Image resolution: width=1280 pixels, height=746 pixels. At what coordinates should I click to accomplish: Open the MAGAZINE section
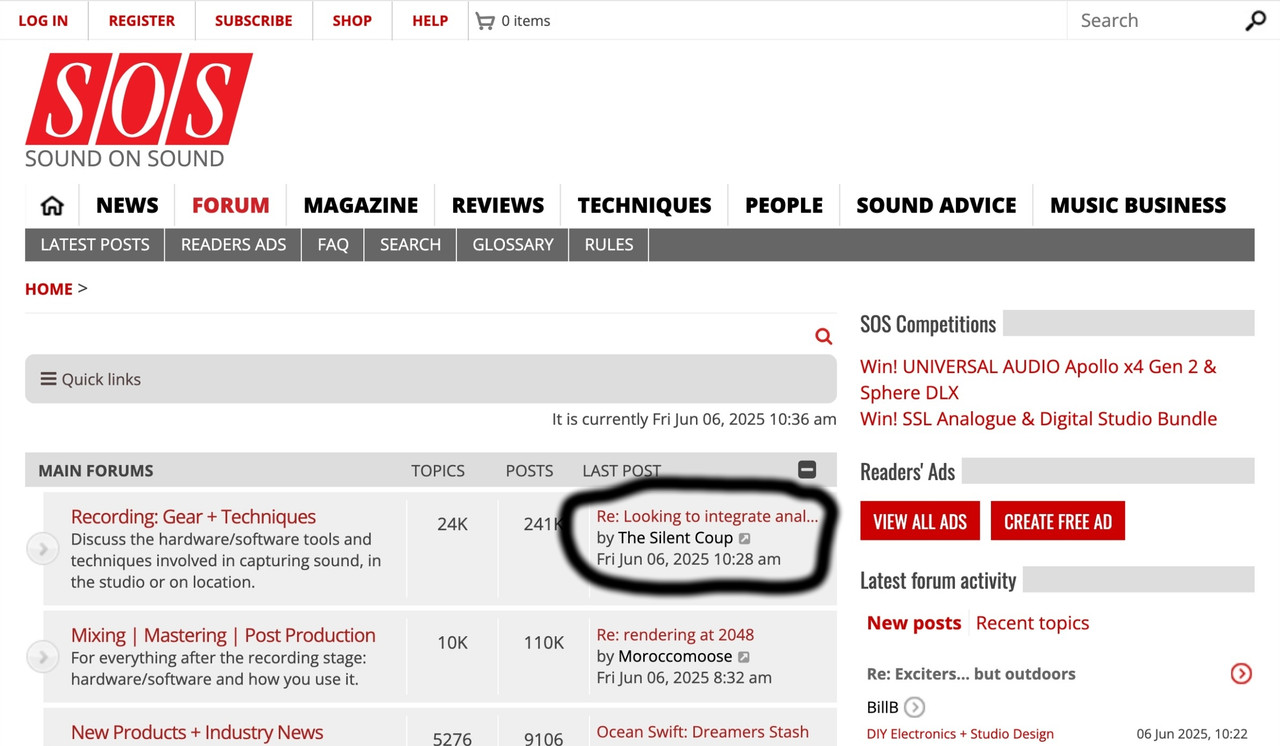[361, 205]
